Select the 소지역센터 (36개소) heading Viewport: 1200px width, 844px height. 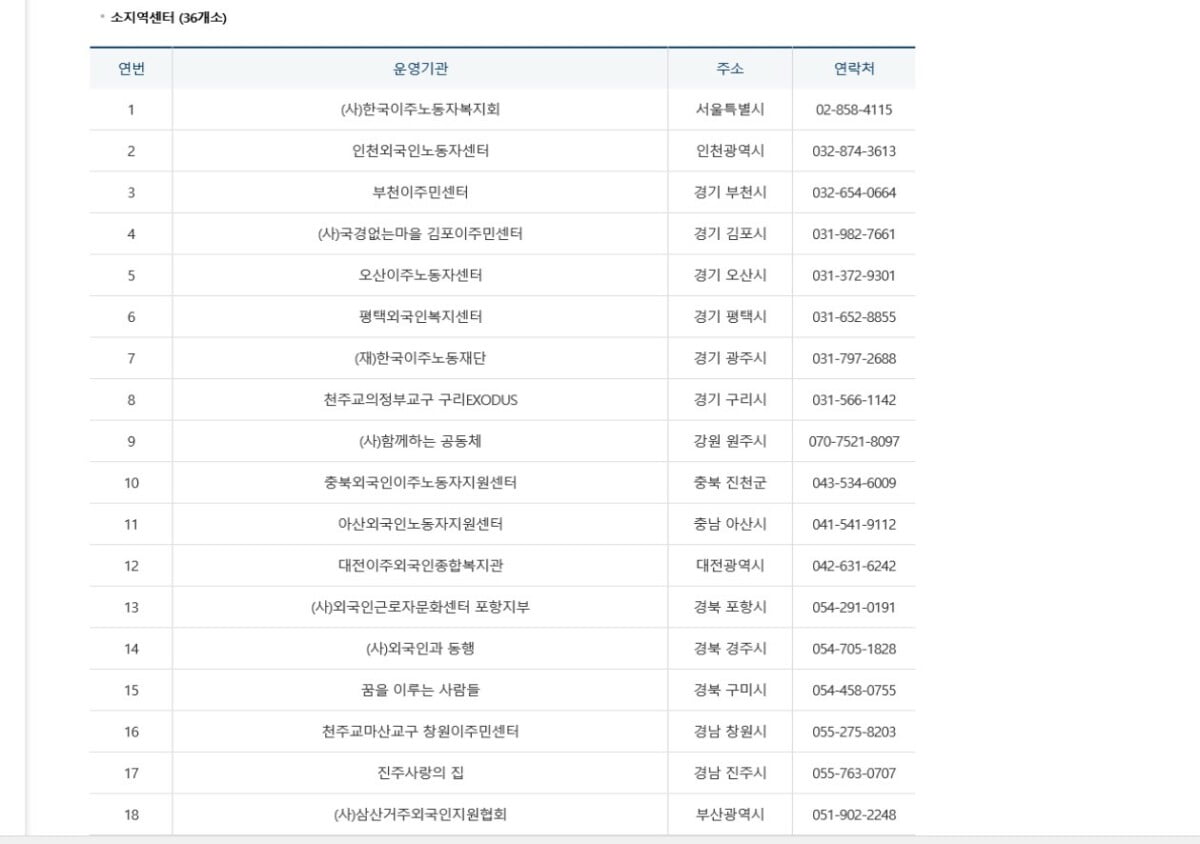click(168, 17)
